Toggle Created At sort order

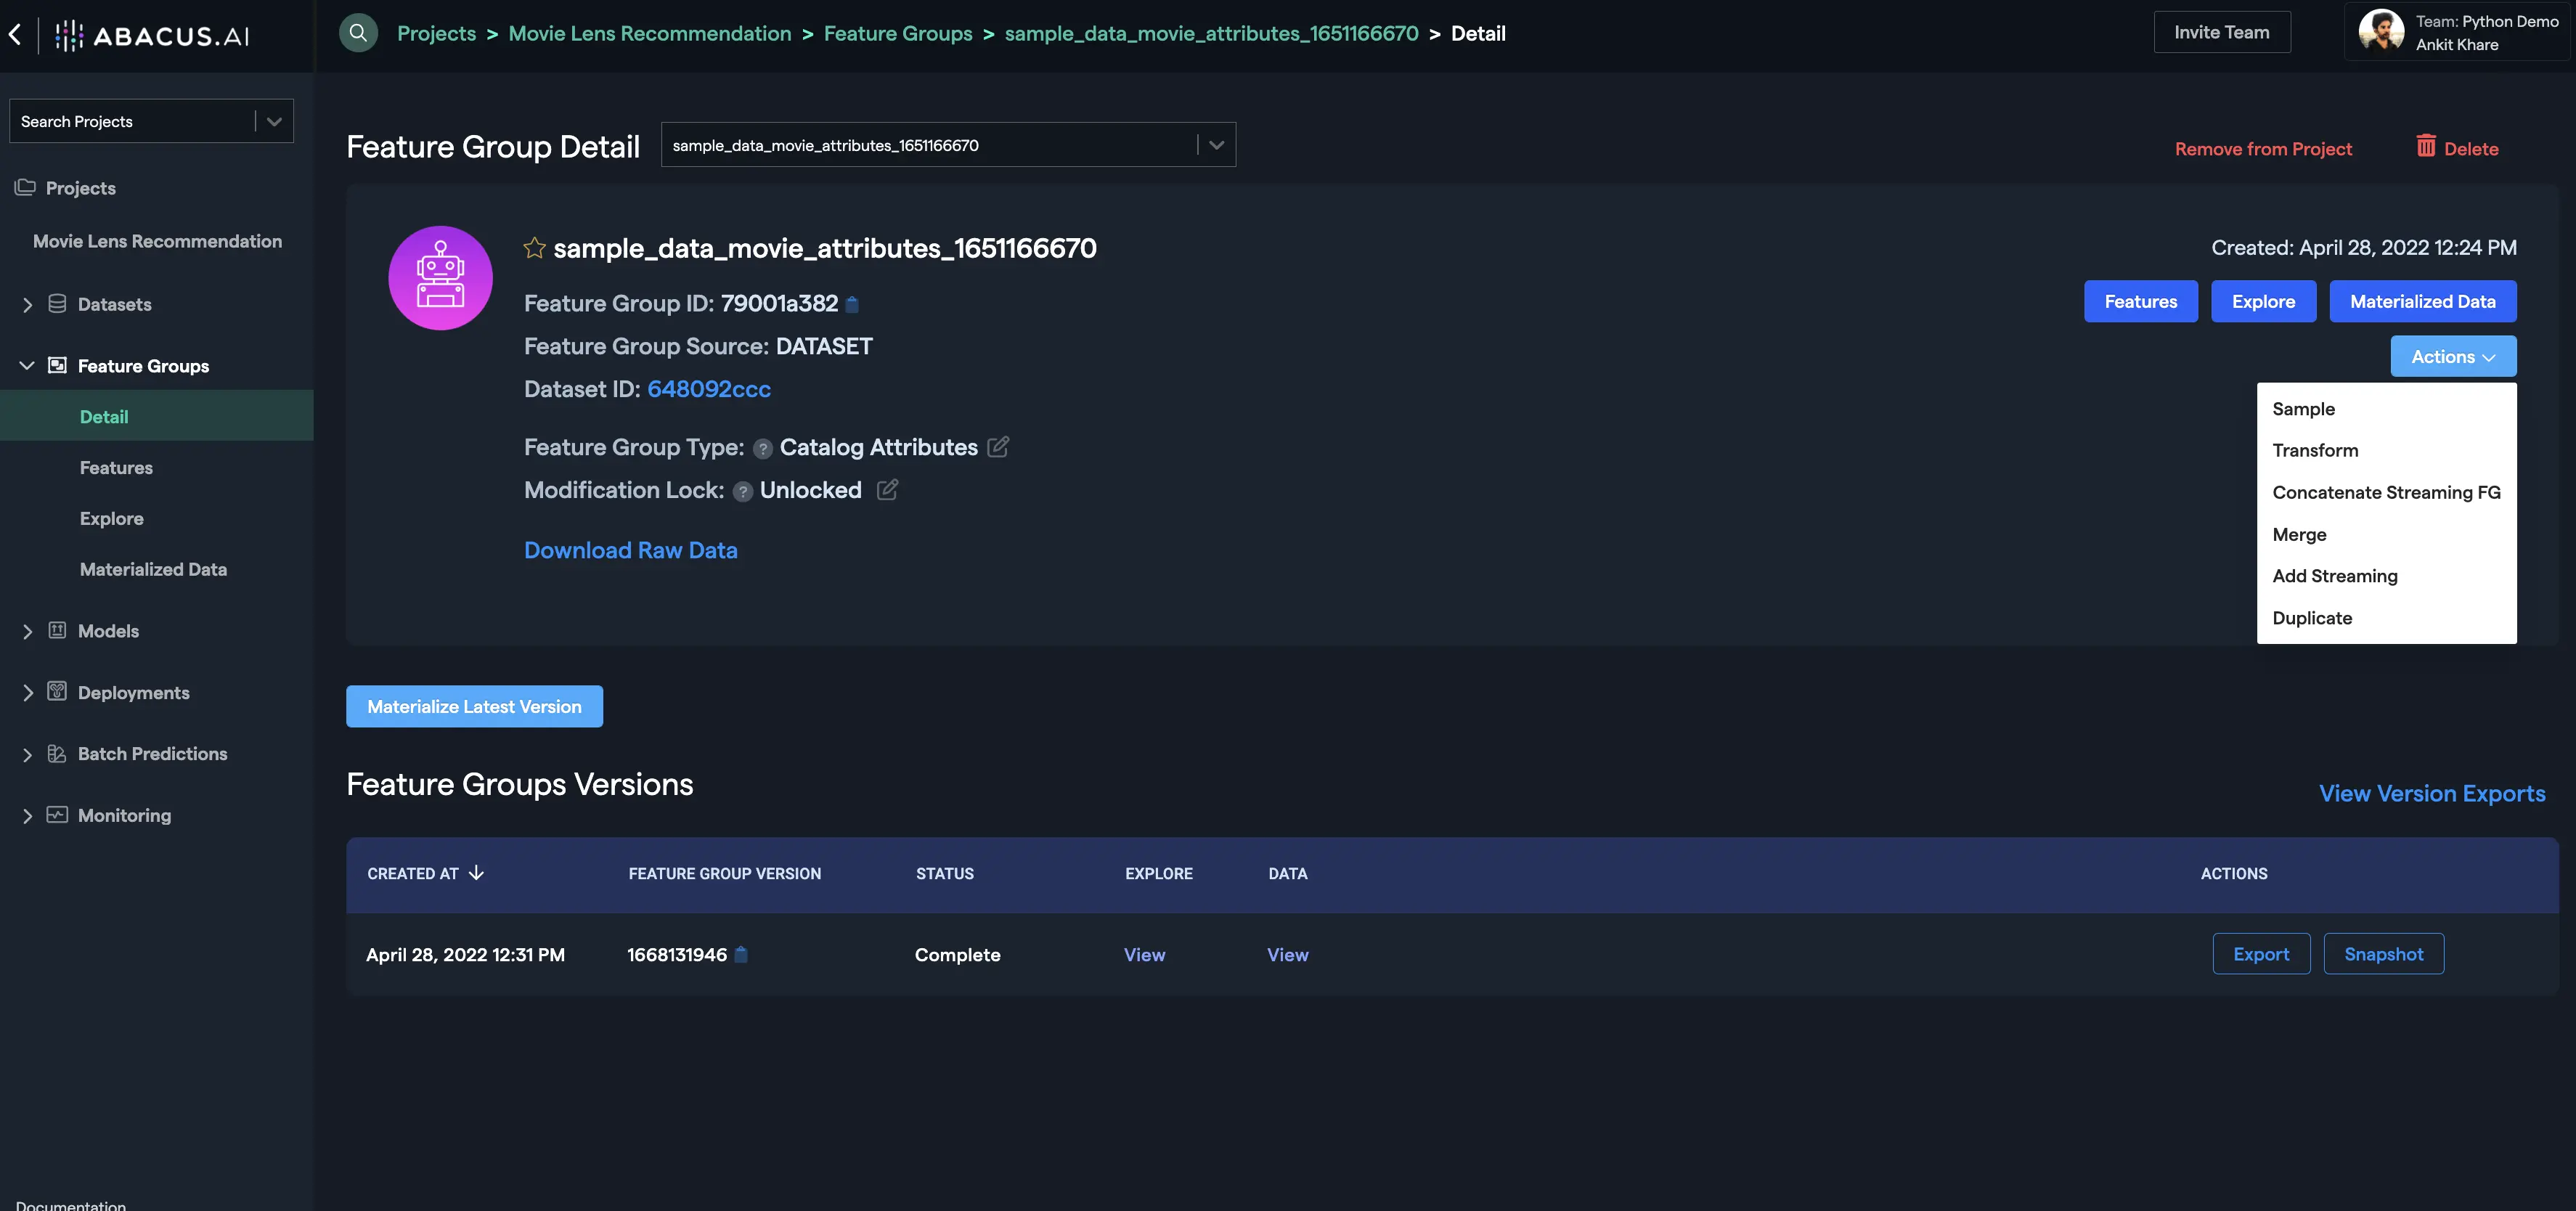(476, 873)
